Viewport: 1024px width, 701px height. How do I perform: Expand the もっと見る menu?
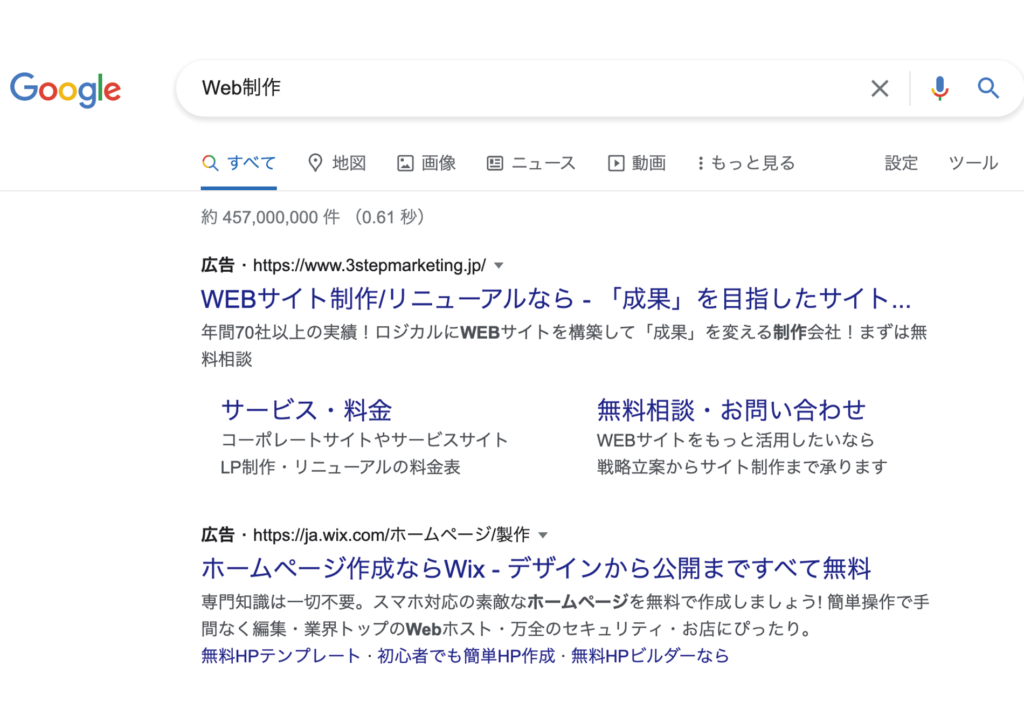pos(746,163)
